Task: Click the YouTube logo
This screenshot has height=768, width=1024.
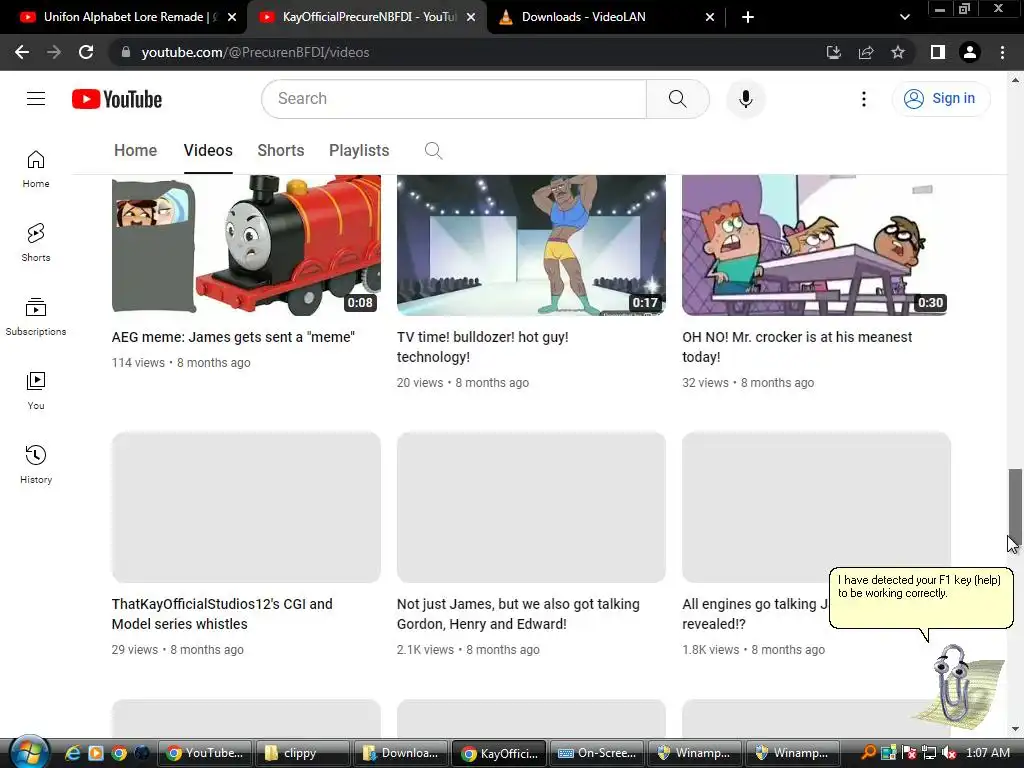Action: click(117, 99)
